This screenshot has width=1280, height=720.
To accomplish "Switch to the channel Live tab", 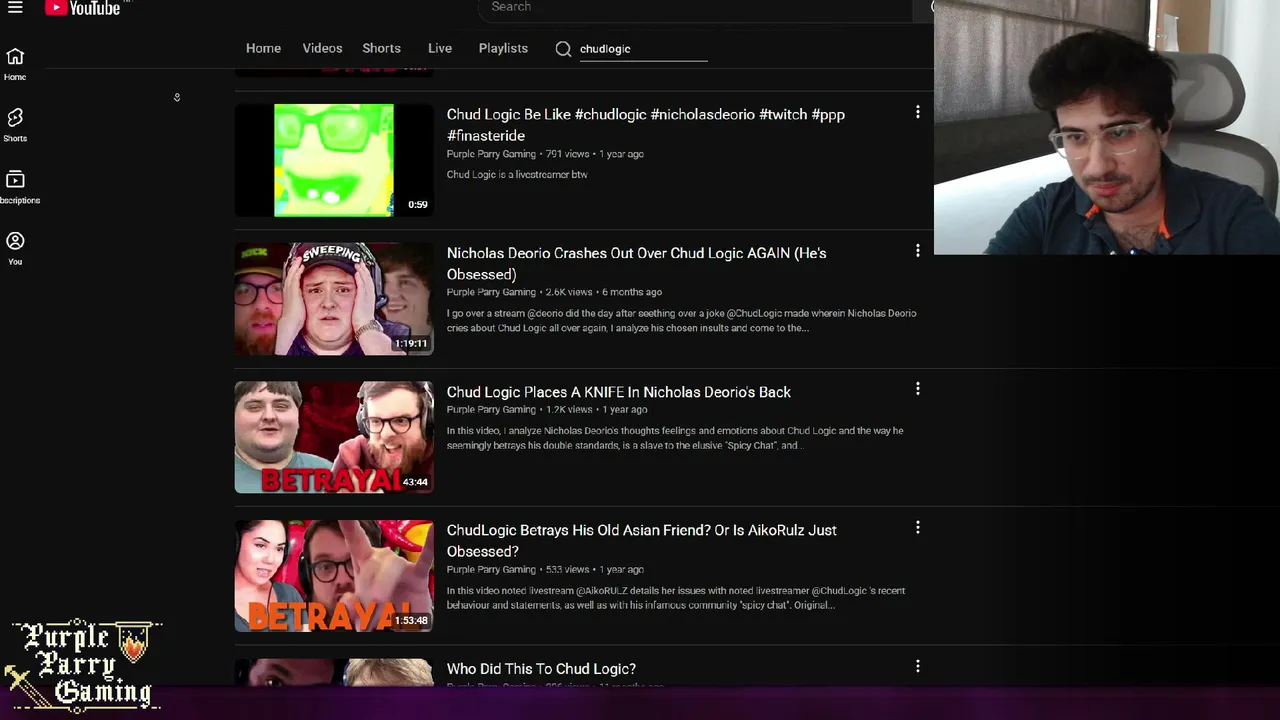I will pyautogui.click(x=440, y=48).
